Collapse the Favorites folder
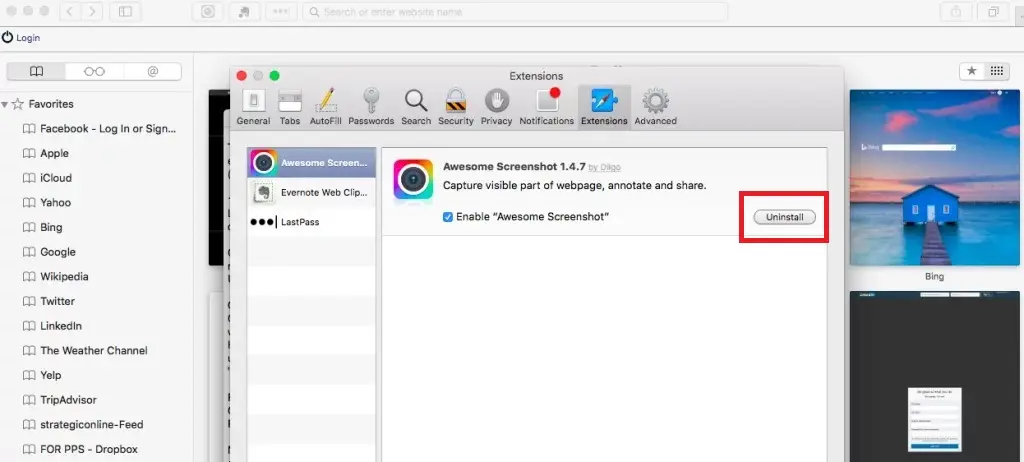The image size is (1024, 462). tap(5, 104)
